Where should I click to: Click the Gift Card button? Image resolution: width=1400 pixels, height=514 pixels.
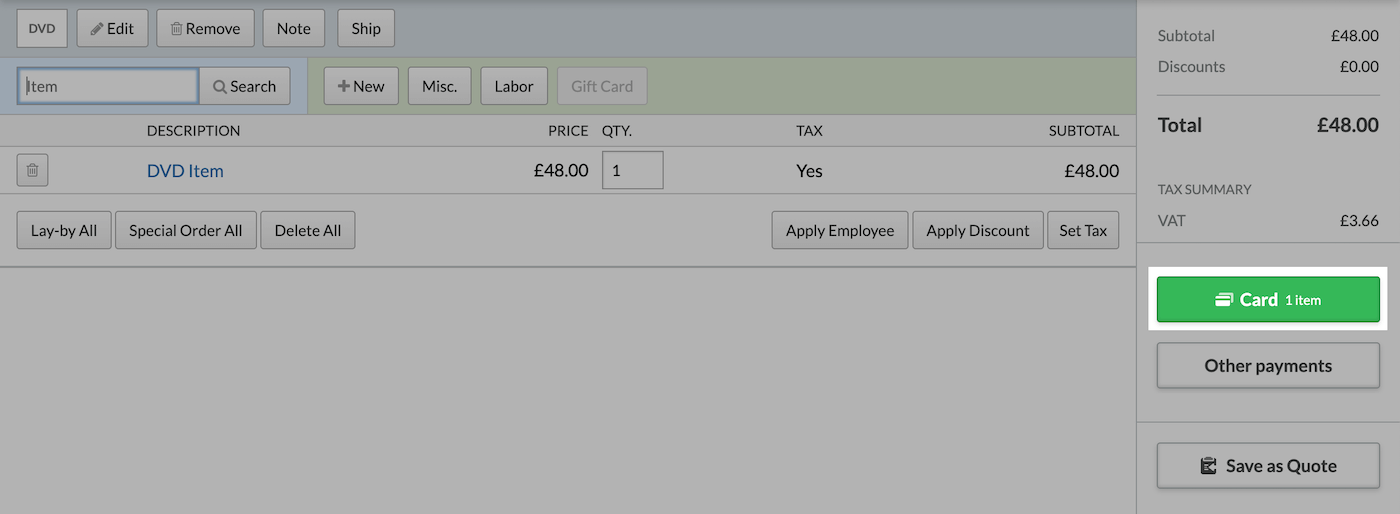click(602, 86)
